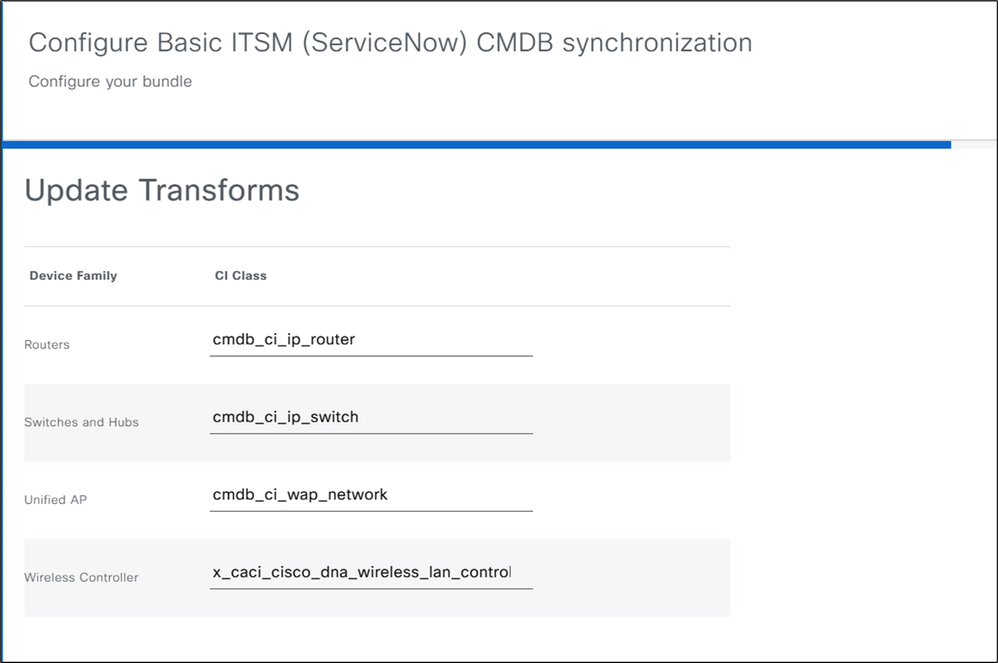The height and width of the screenshot is (663, 998).
Task: Click the Device Family column header
Action: click(x=73, y=276)
